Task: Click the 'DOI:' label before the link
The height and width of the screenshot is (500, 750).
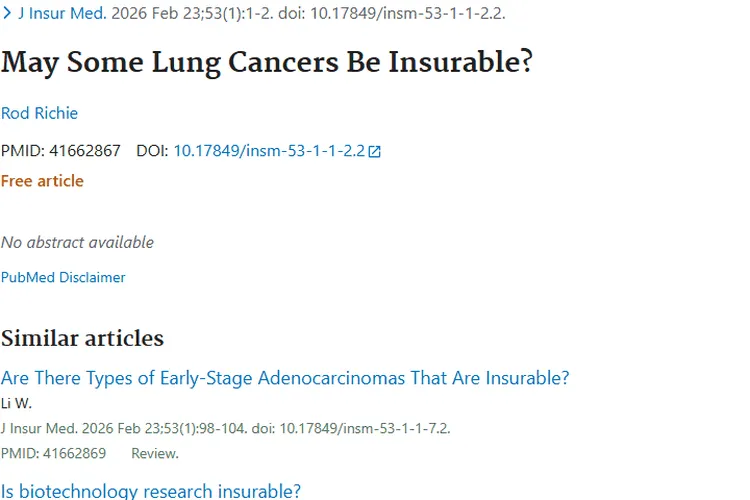Action: click(153, 151)
